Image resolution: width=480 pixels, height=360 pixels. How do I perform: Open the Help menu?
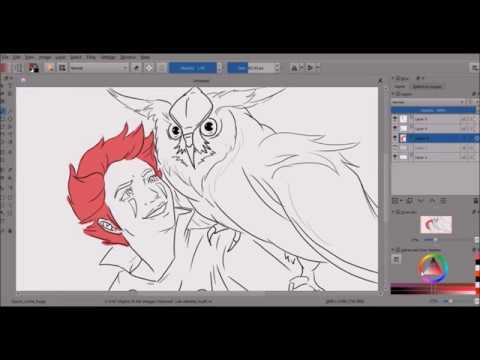point(145,57)
